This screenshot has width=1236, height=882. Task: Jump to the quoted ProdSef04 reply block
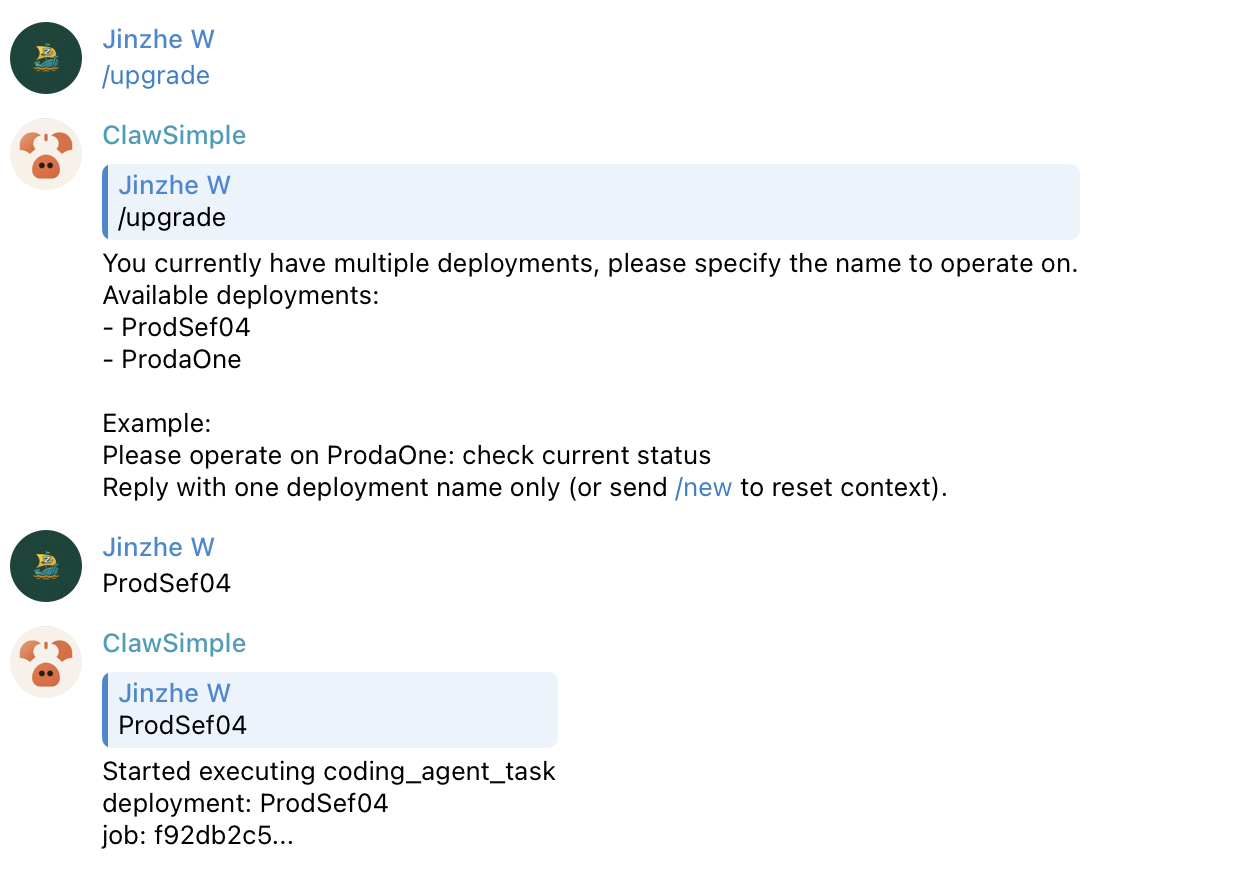coord(330,710)
